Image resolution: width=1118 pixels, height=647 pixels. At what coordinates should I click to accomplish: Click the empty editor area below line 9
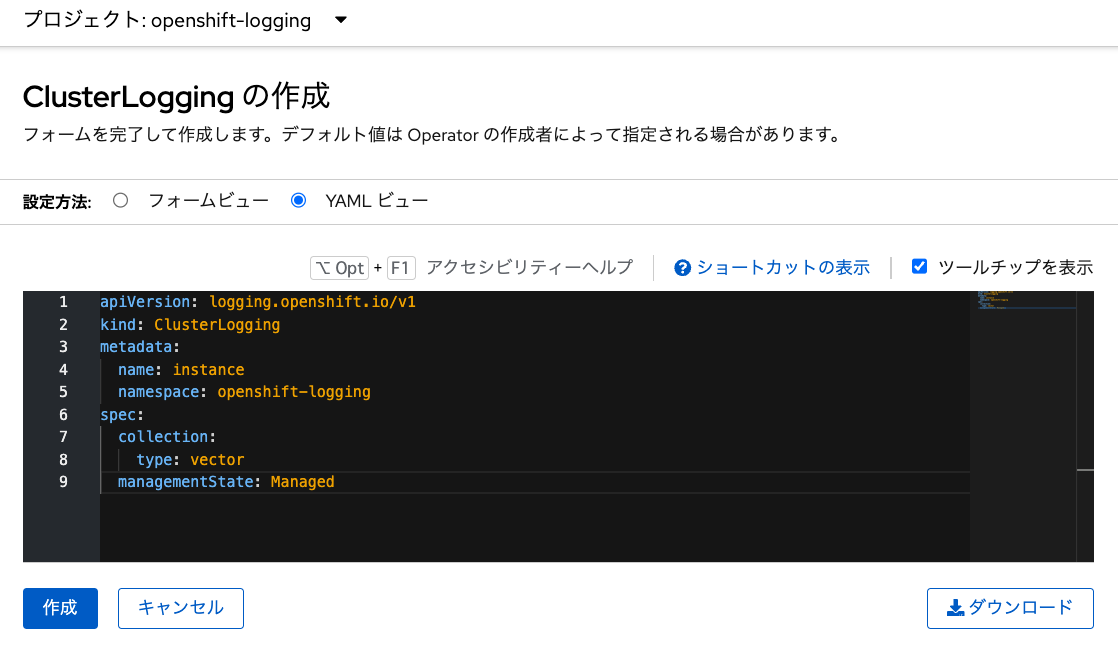click(535, 526)
